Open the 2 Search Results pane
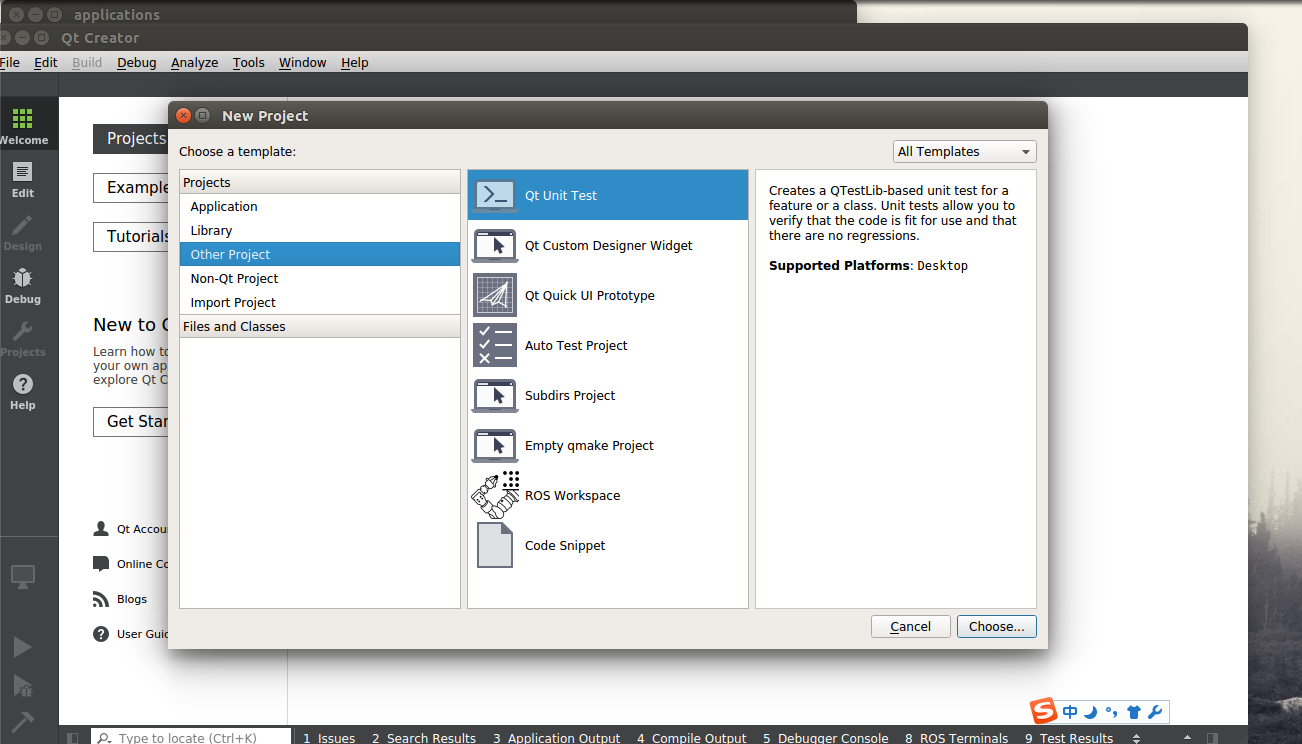The width and height of the screenshot is (1302, 744). click(x=424, y=738)
